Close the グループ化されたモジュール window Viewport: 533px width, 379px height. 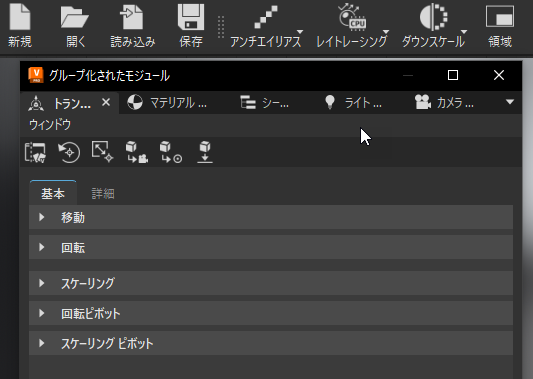pos(499,75)
